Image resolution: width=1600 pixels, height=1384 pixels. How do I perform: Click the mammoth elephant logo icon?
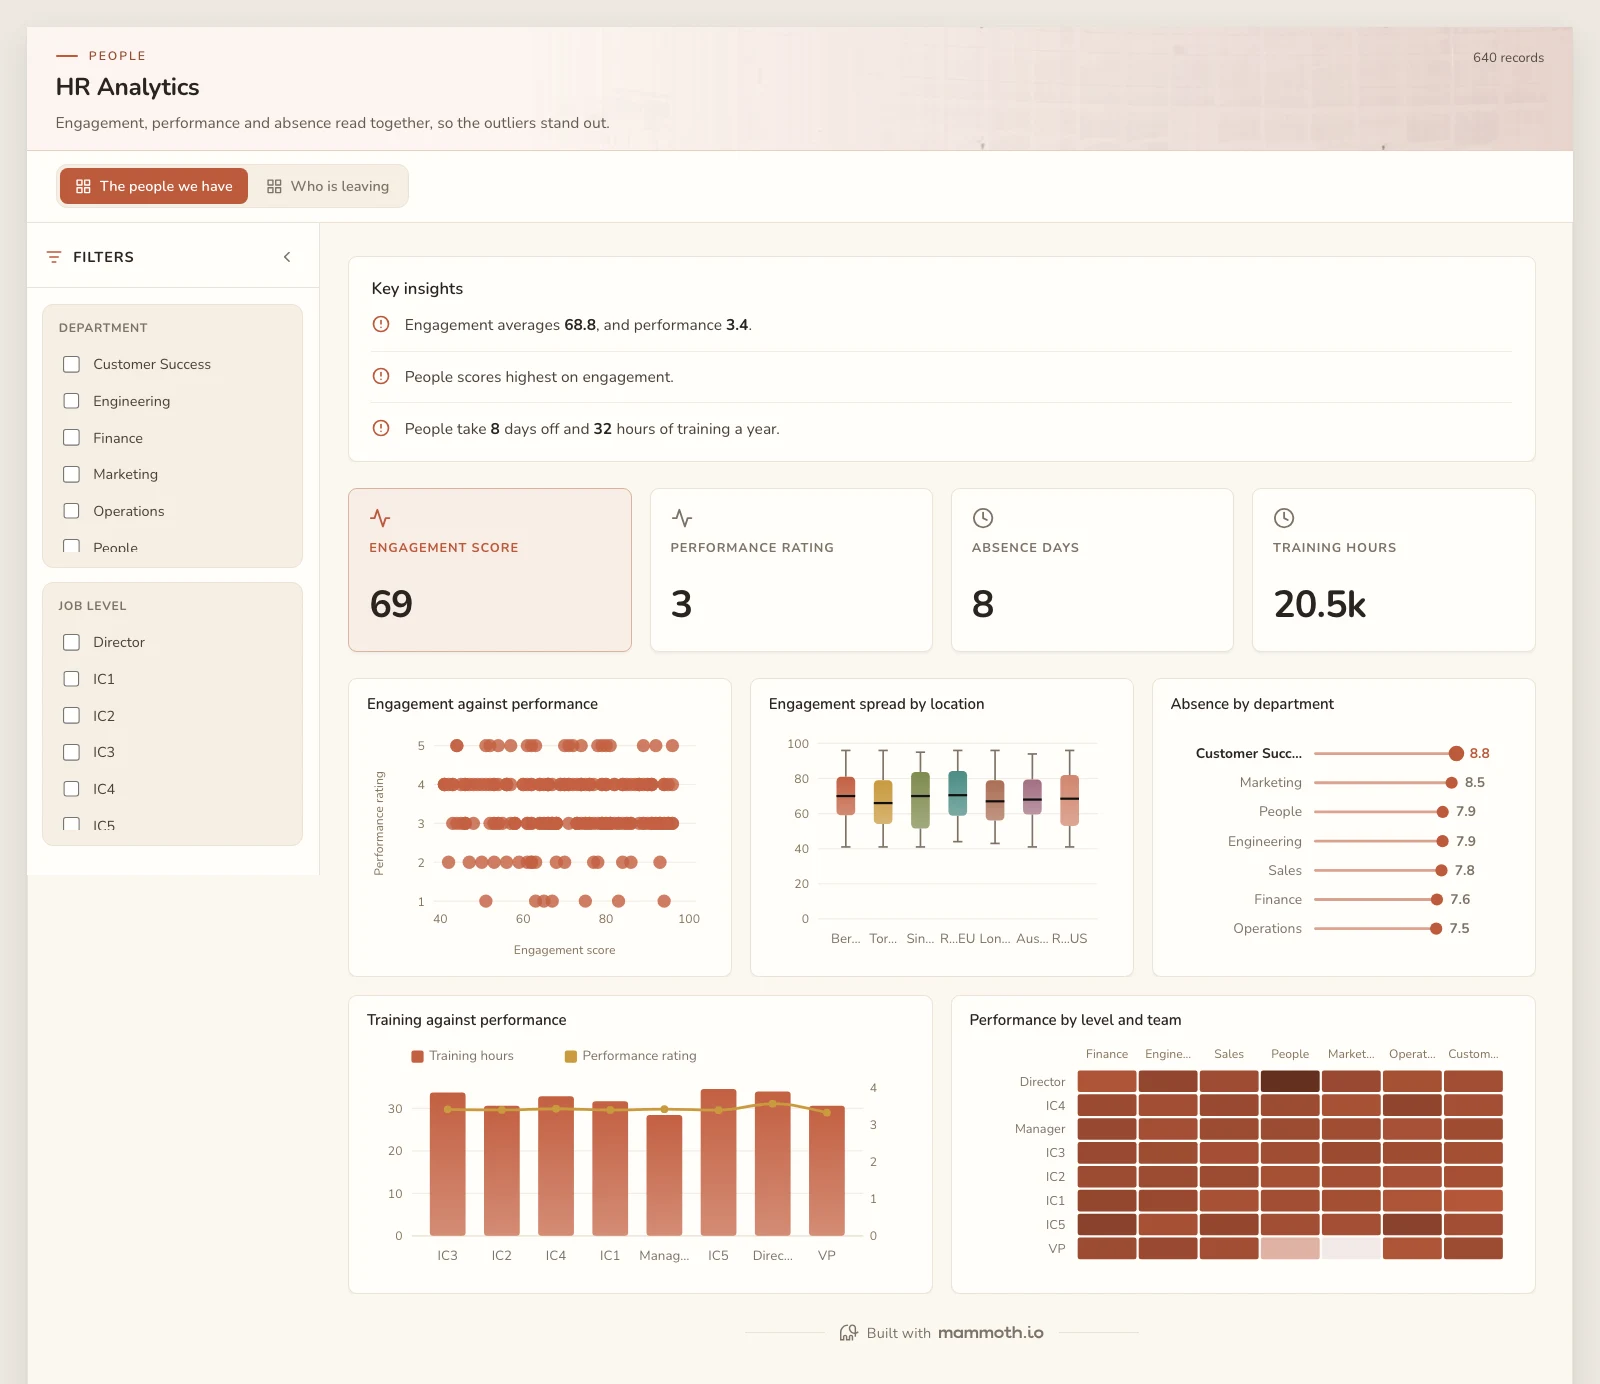point(848,1332)
